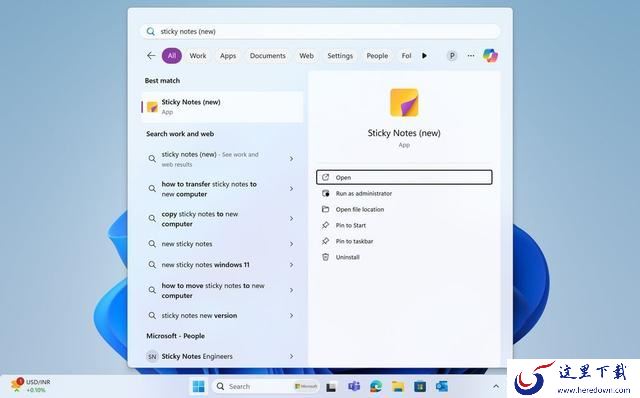
Task: Click magnifier icon in search box
Action: click(151, 31)
